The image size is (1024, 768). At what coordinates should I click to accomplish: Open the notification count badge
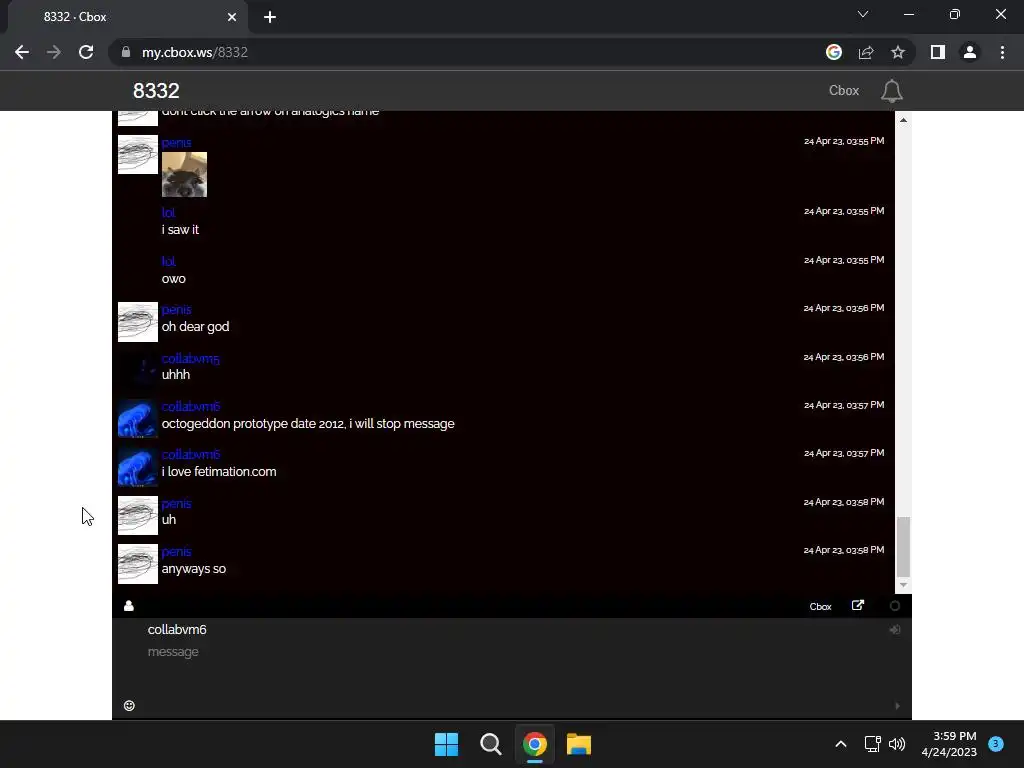pos(995,744)
